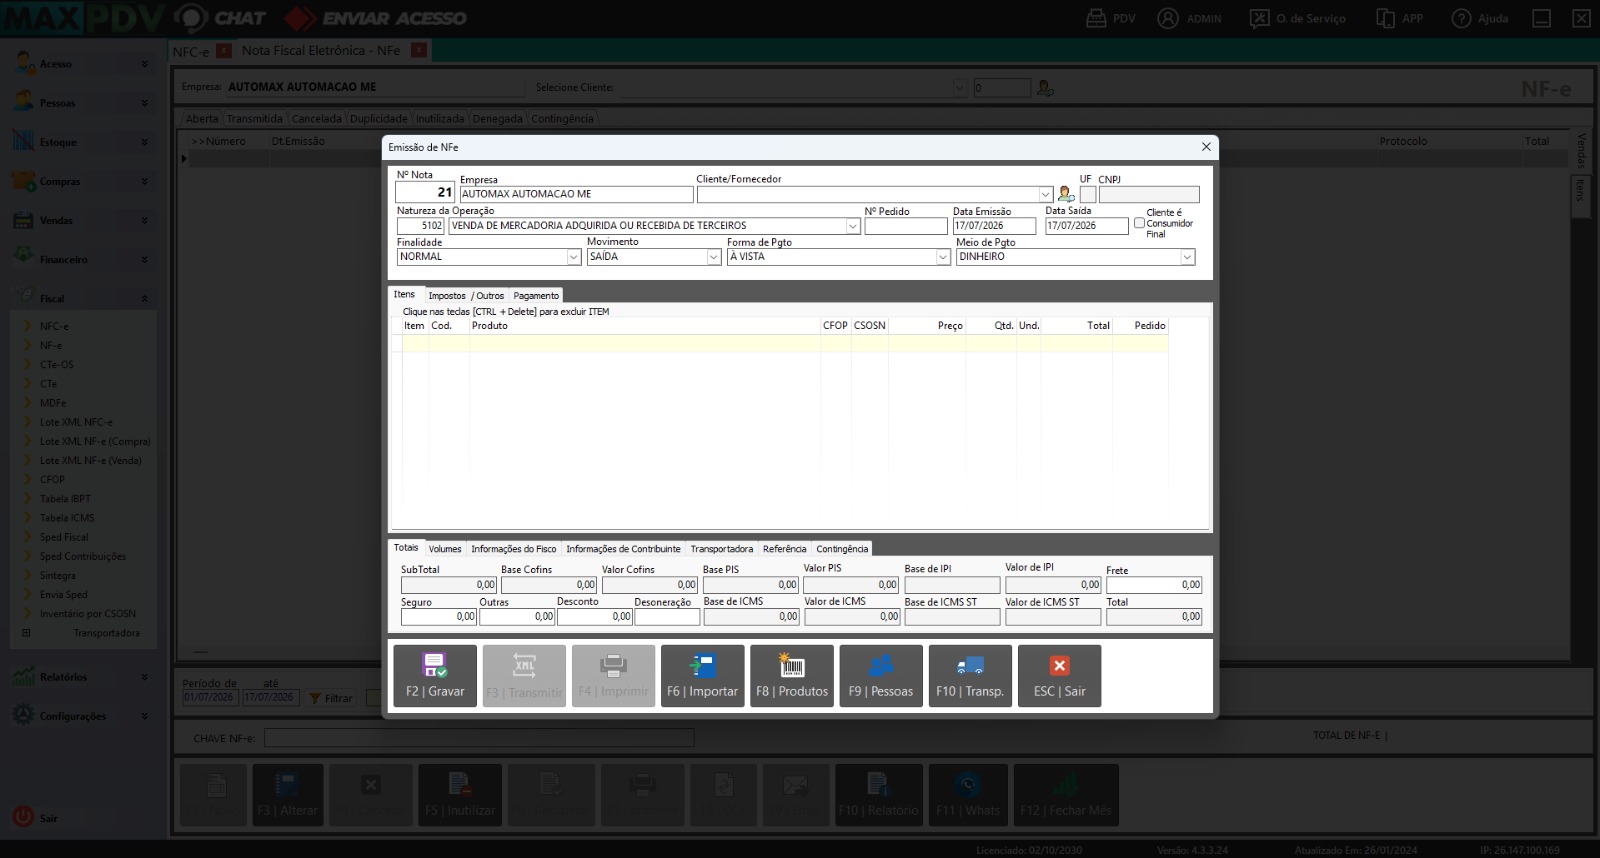This screenshot has height=858, width=1600.
Task: Open F6 Importar in the dialog
Action: tap(702, 676)
